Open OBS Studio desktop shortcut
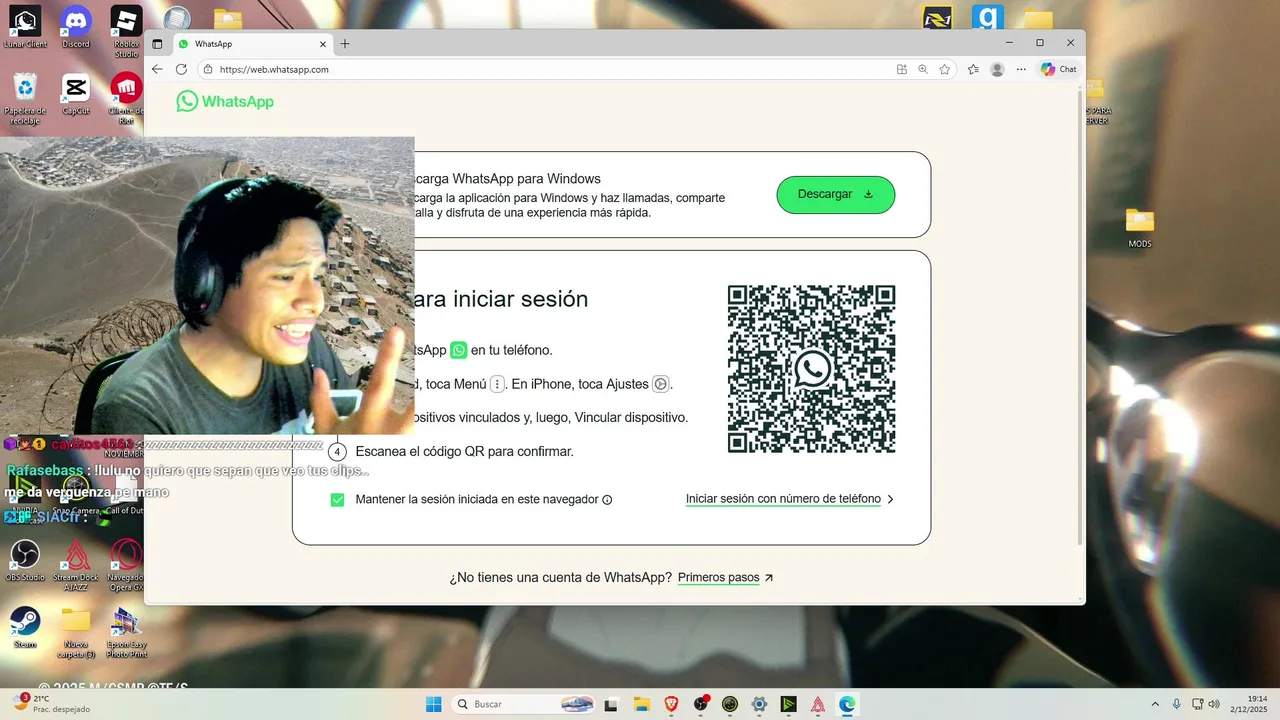Image resolution: width=1280 pixels, height=720 pixels. pyautogui.click(x=25, y=561)
